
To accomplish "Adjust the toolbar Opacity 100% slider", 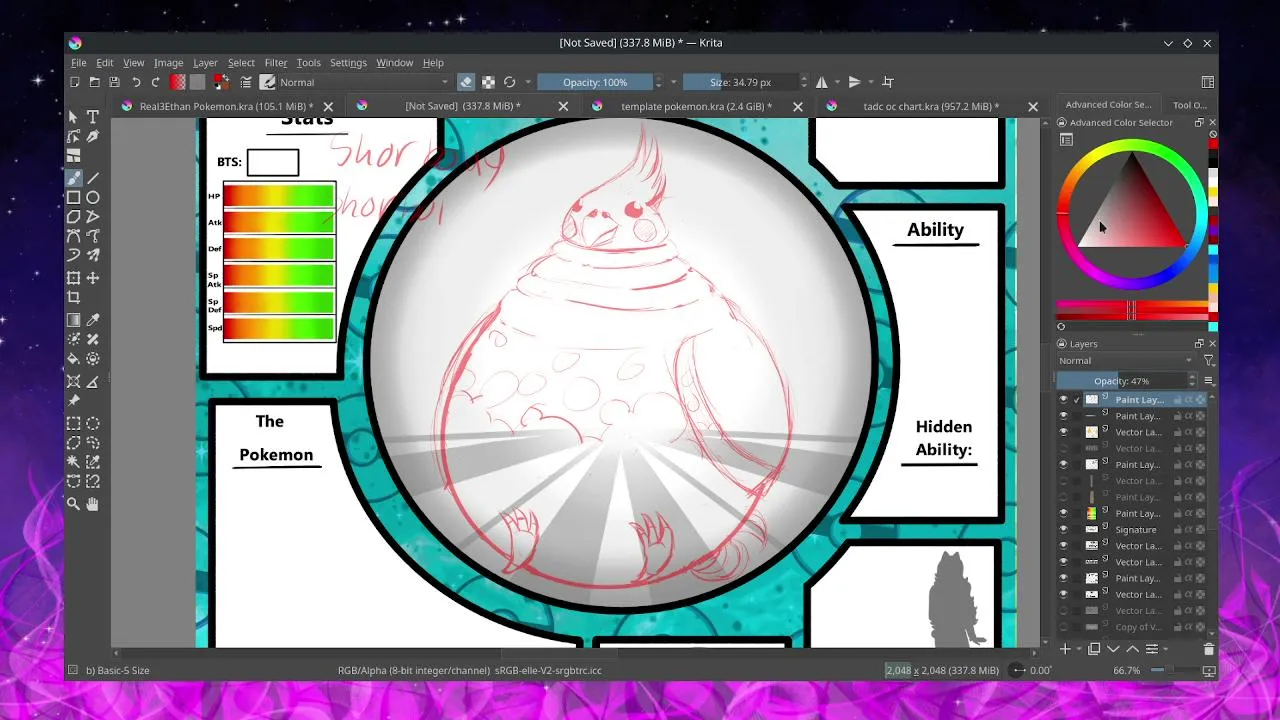I will (x=595, y=82).
